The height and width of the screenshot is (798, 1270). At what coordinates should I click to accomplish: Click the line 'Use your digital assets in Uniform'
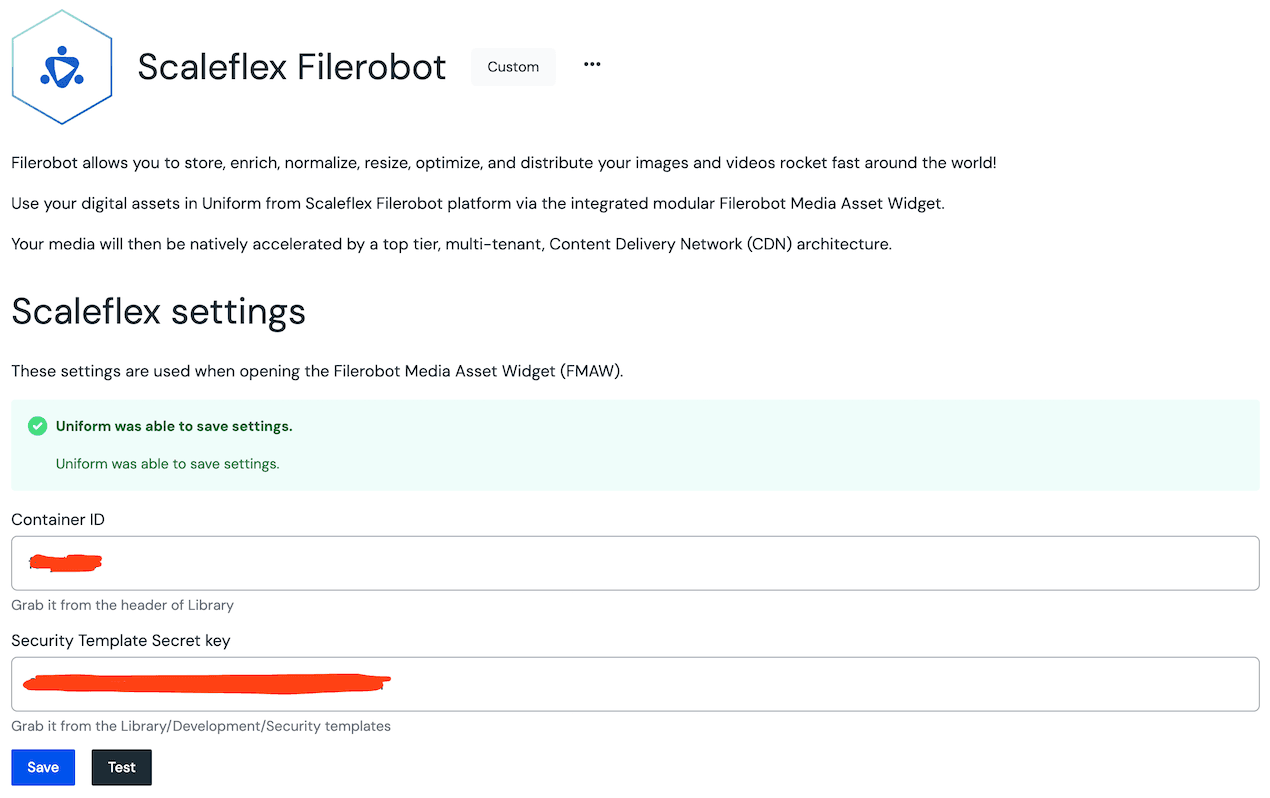point(478,204)
